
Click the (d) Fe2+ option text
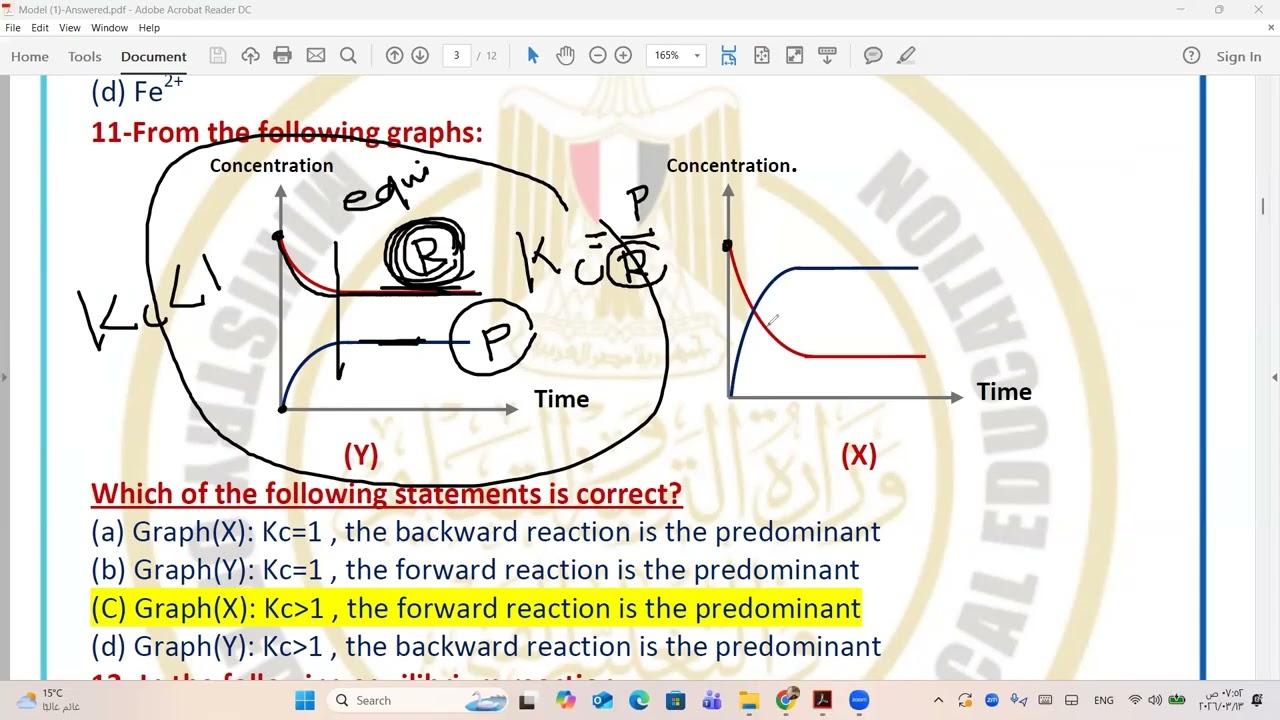click(137, 91)
